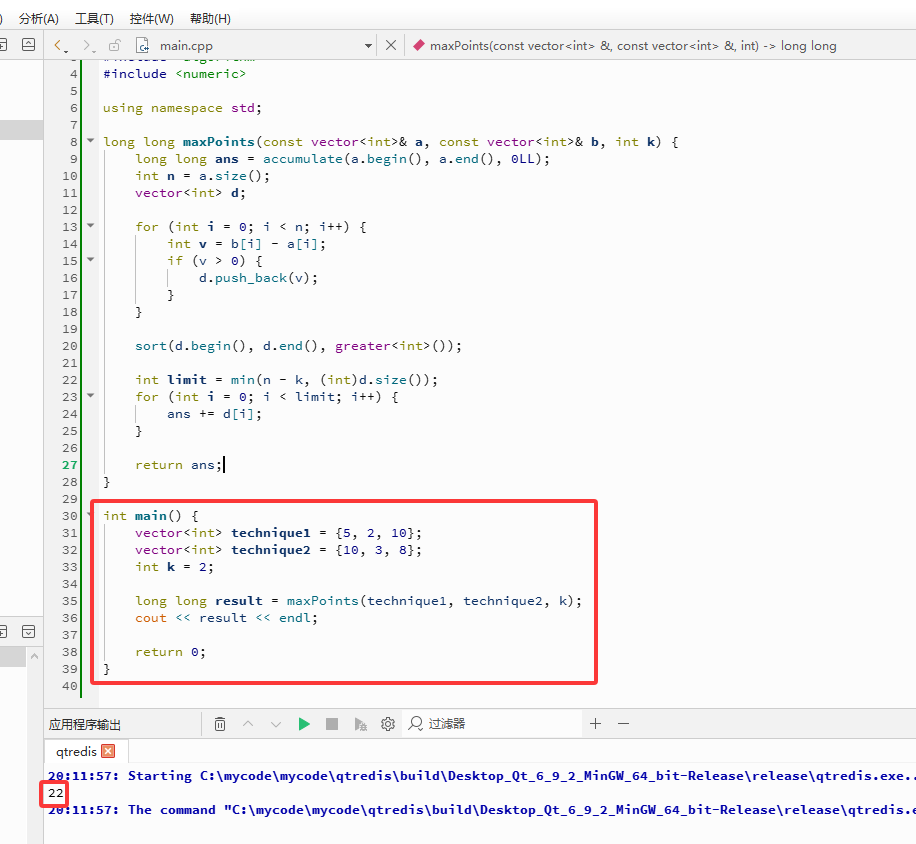Viewport: 916px width, 844px height.
Task: Click the 'return ans;' code line
Action: [x=179, y=465]
